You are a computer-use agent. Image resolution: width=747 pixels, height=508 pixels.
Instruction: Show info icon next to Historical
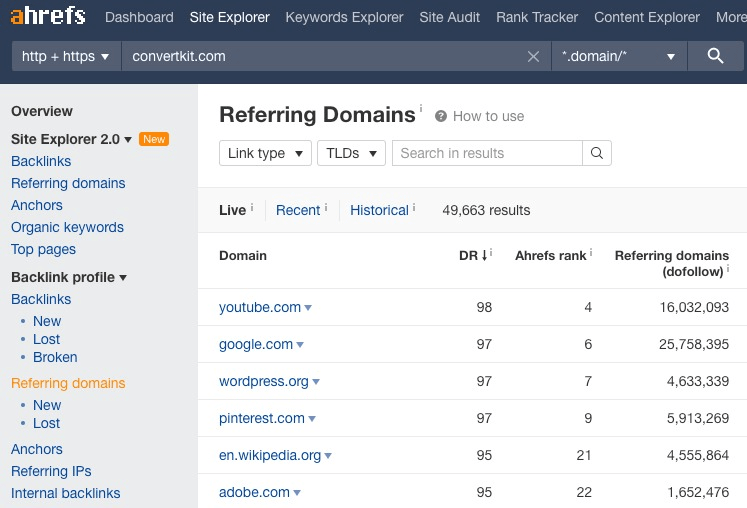click(x=414, y=207)
